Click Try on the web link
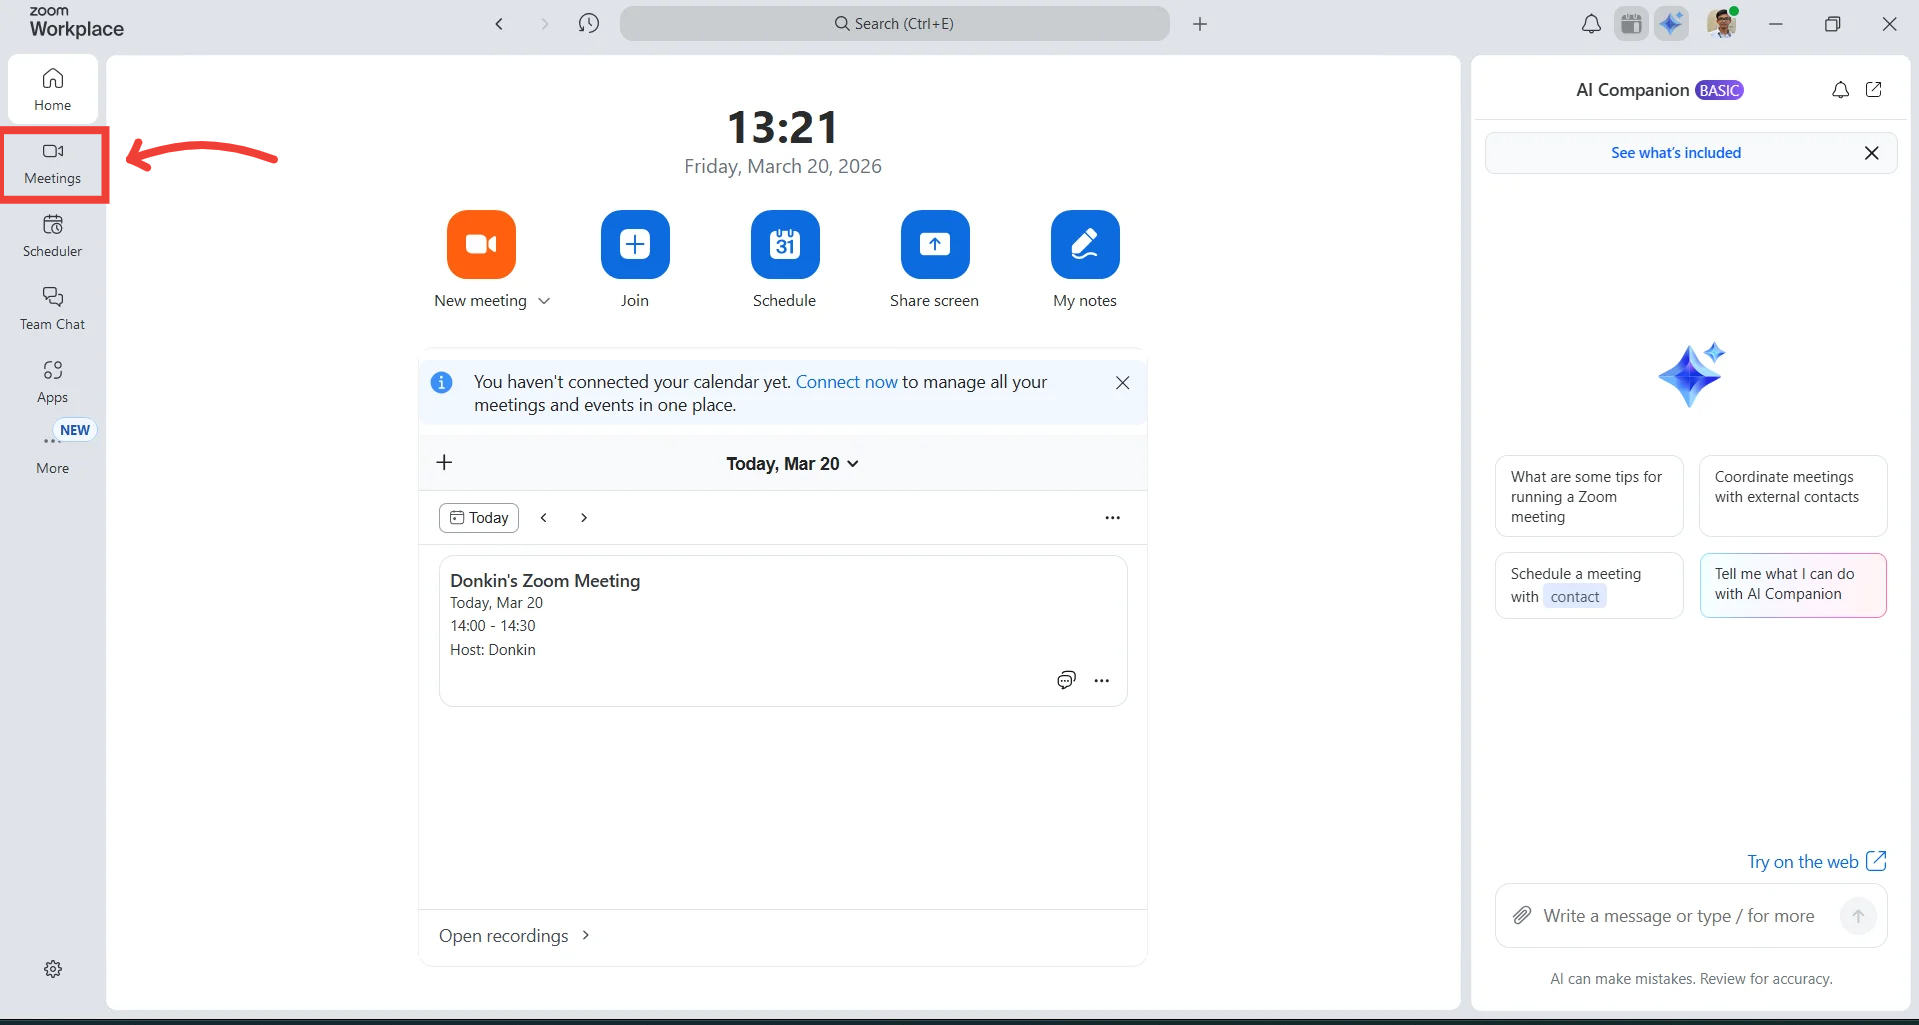1919x1025 pixels. [x=1816, y=862]
